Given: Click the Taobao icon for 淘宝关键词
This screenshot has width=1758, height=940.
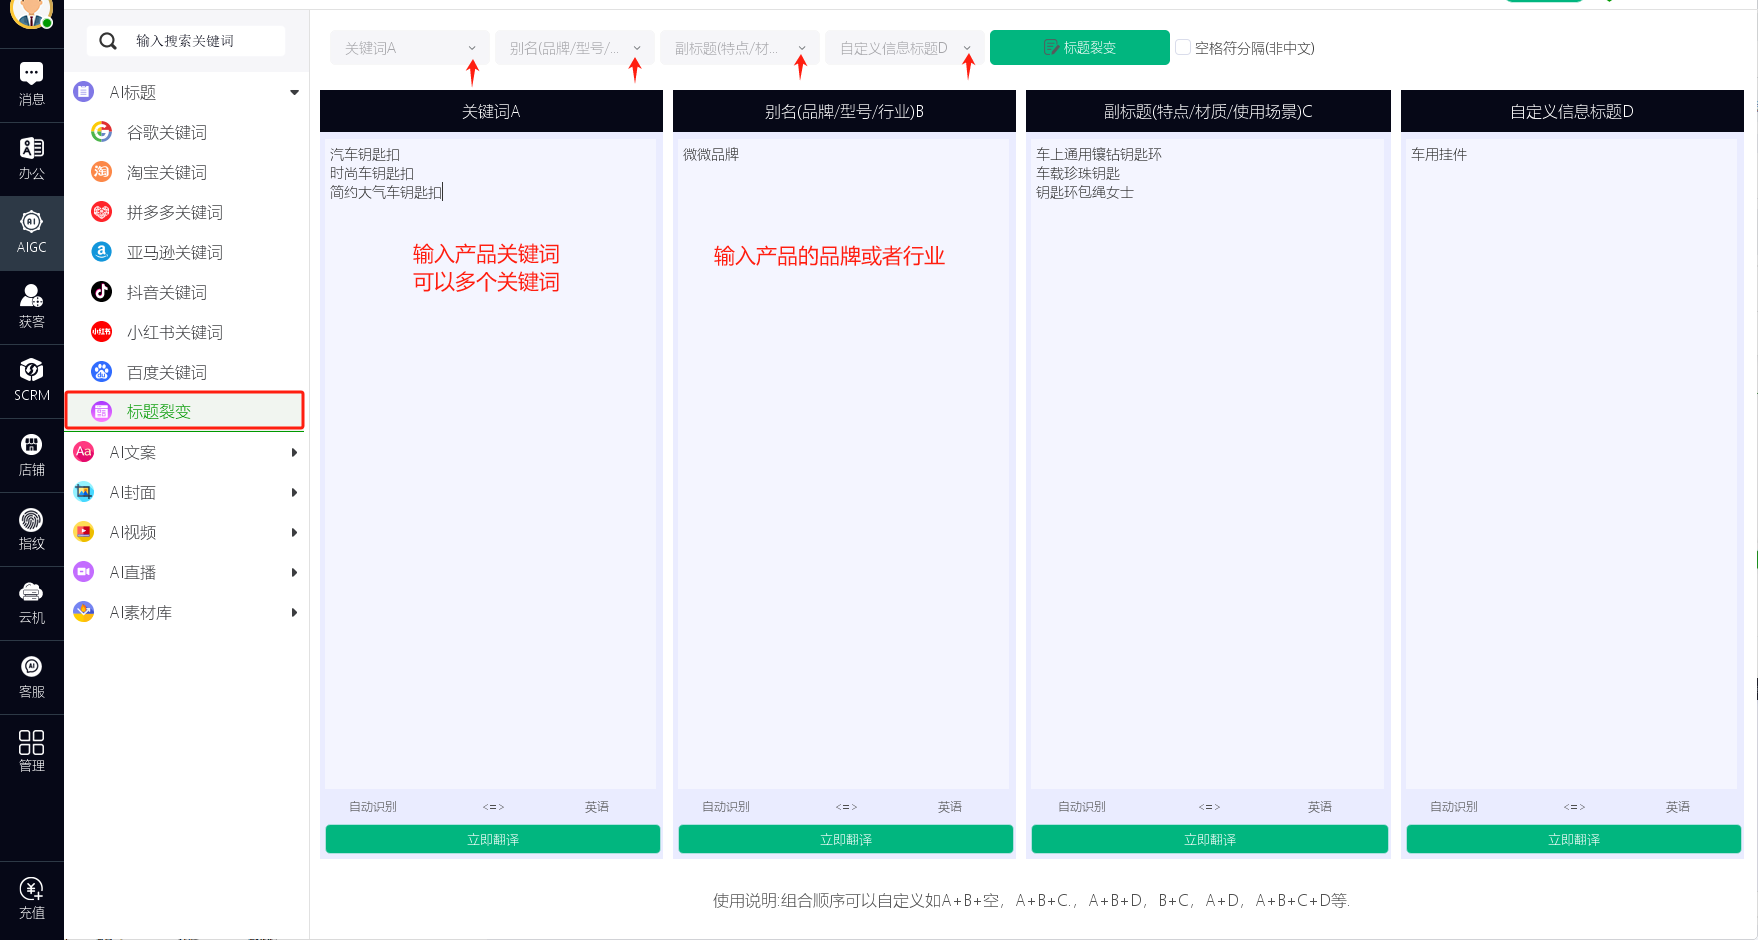Looking at the screenshot, I should pos(102,172).
